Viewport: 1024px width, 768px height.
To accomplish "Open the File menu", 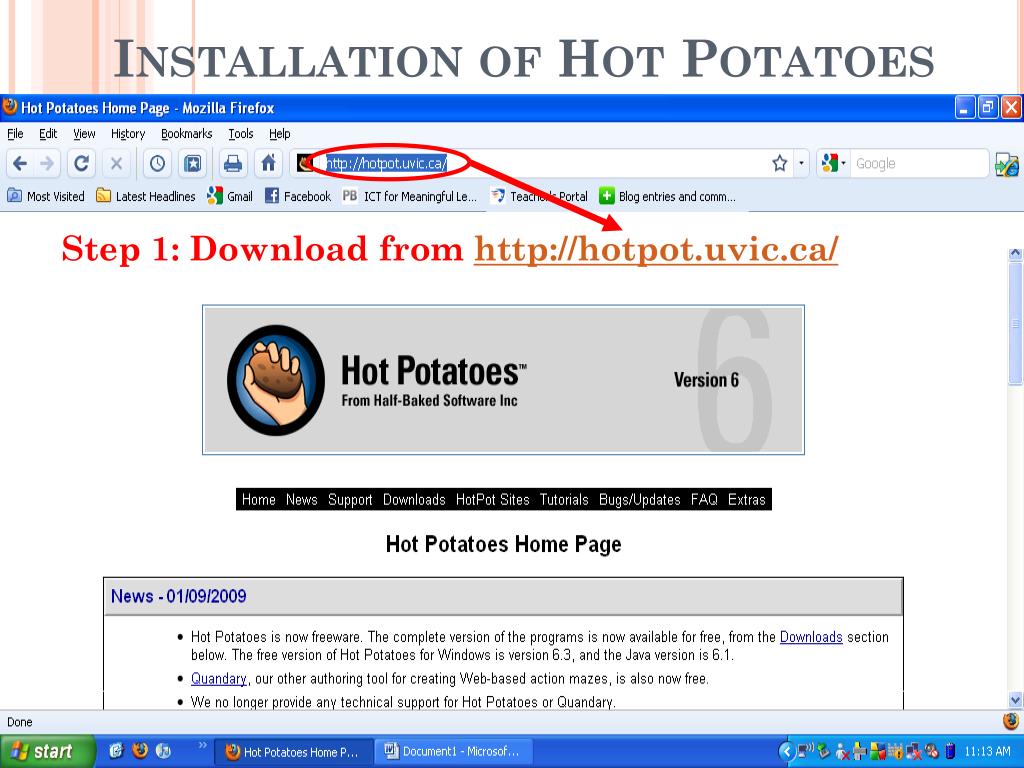I will (15, 134).
